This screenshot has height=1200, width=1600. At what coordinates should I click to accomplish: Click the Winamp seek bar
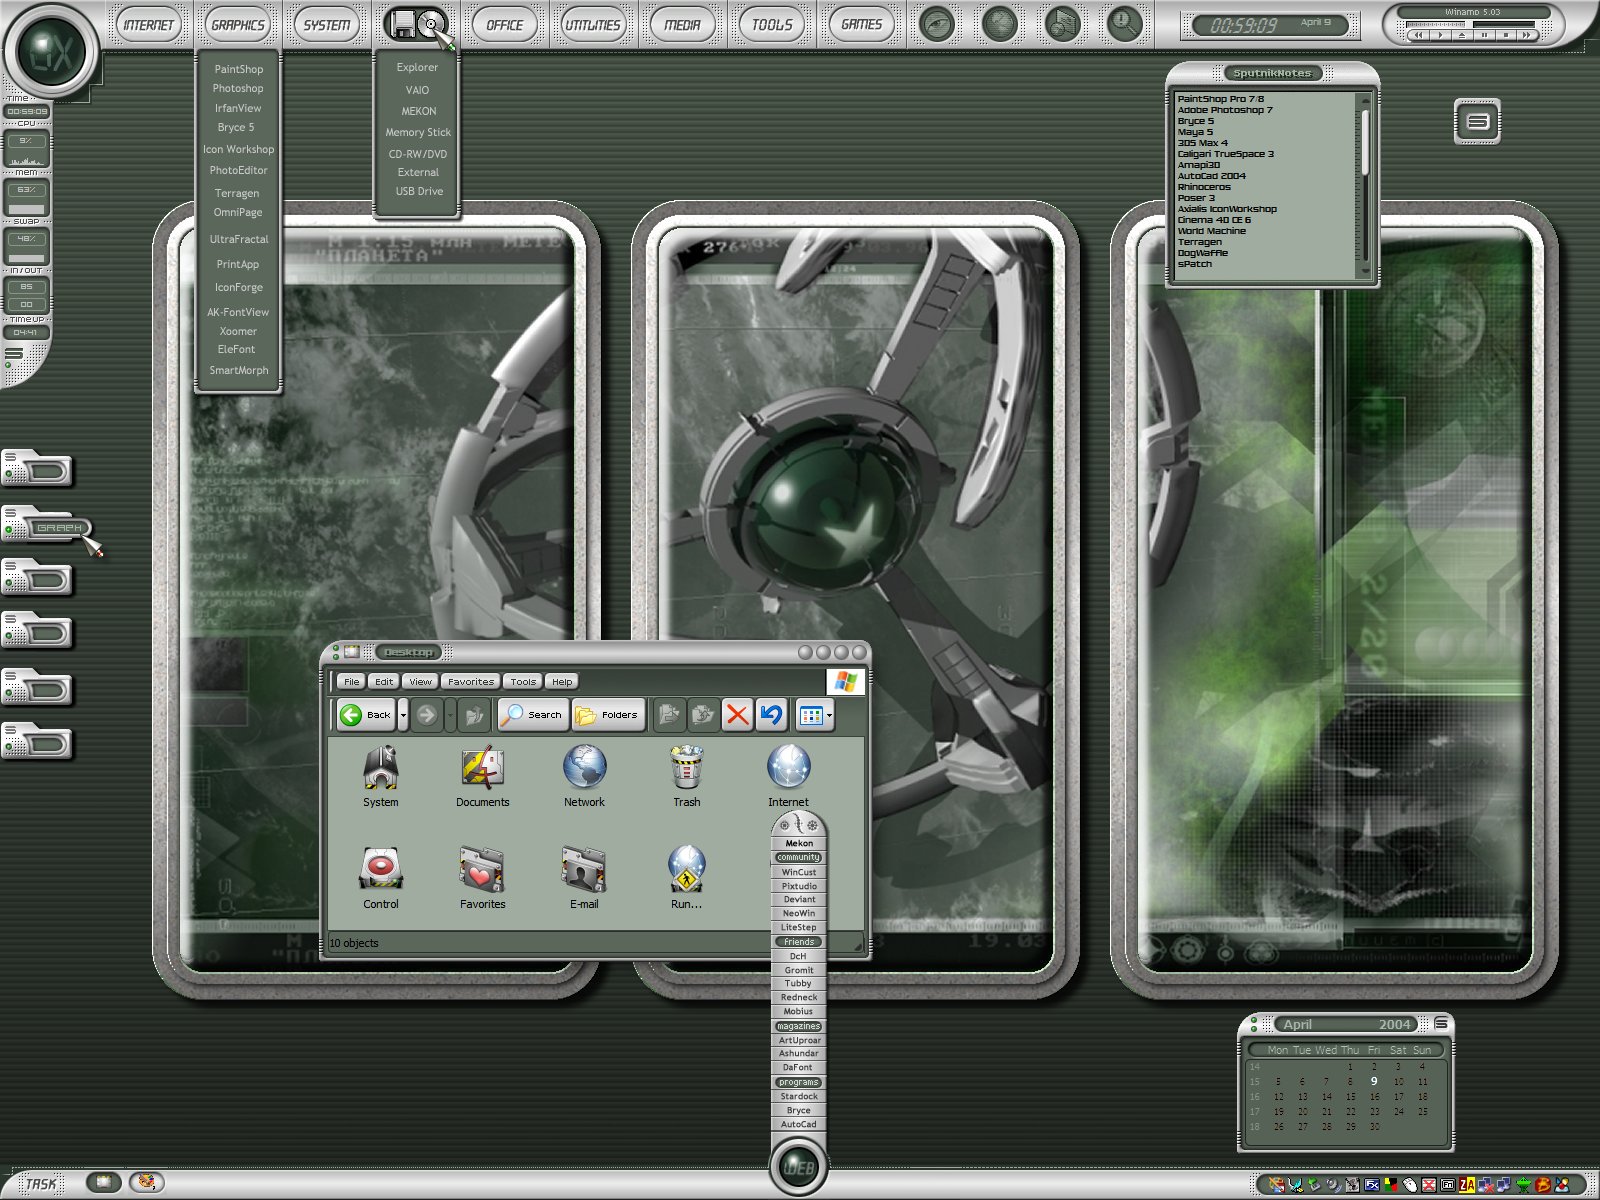tap(1504, 24)
